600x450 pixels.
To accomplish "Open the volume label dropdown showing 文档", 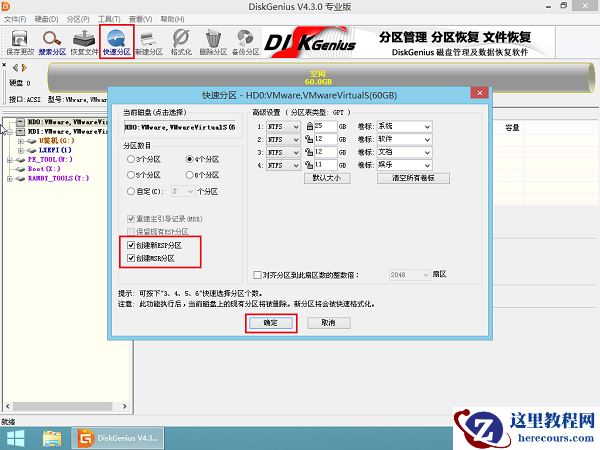I will (404, 153).
